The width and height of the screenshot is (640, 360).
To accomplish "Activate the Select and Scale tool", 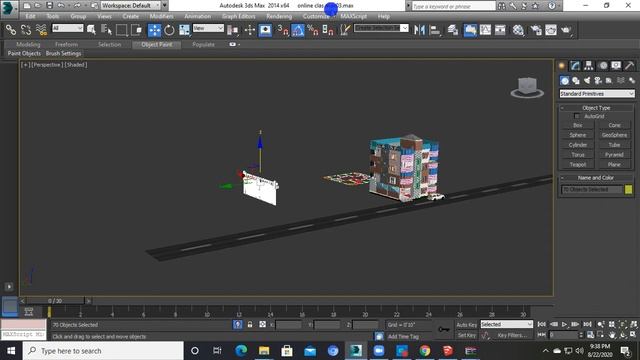I will click(x=184, y=30).
